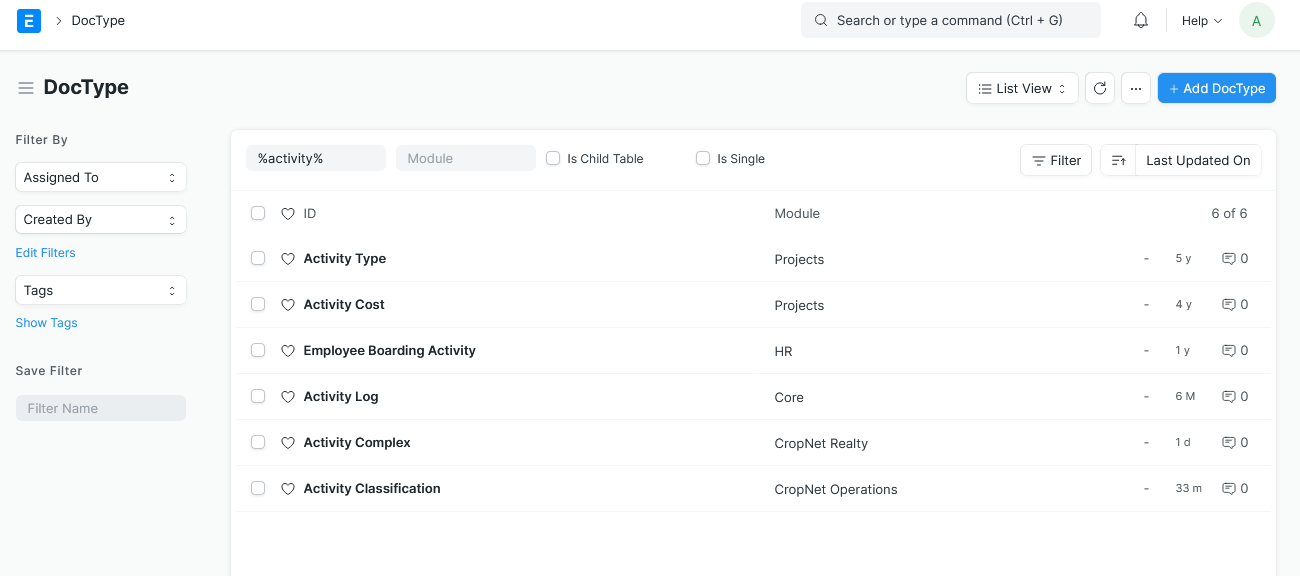
Task: Open the three-dots more options menu
Action: tap(1136, 88)
